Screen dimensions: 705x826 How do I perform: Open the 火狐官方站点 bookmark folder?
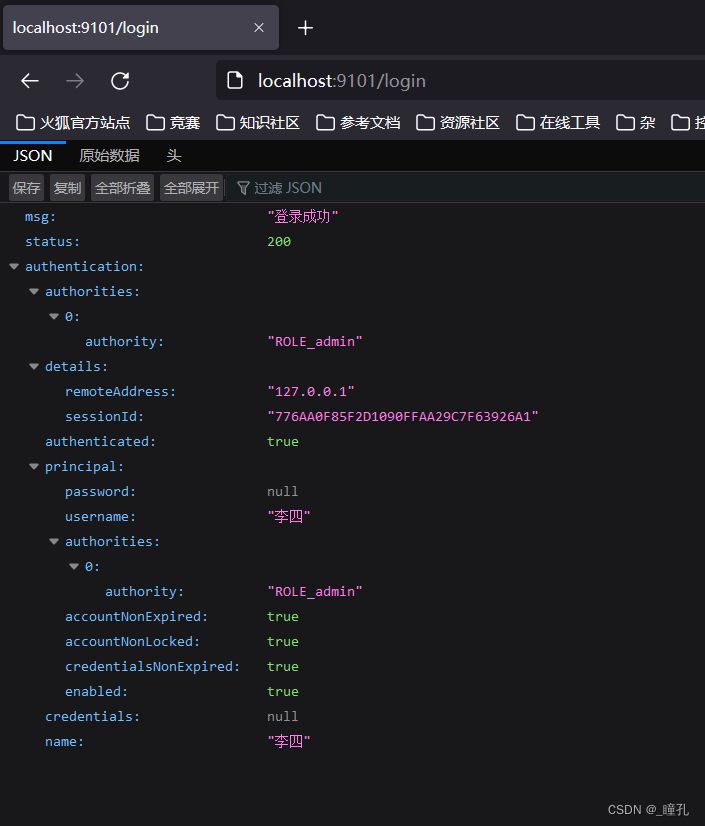pyautogui.click(x=73, y=123)
